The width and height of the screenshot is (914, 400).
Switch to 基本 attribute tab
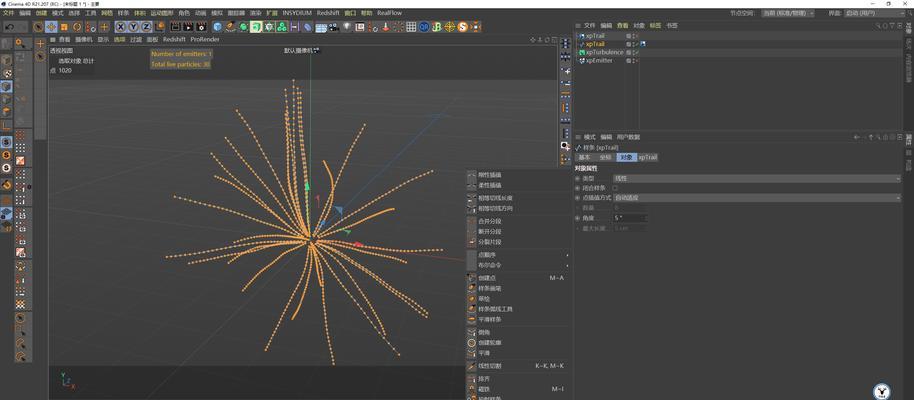(584, 157)
